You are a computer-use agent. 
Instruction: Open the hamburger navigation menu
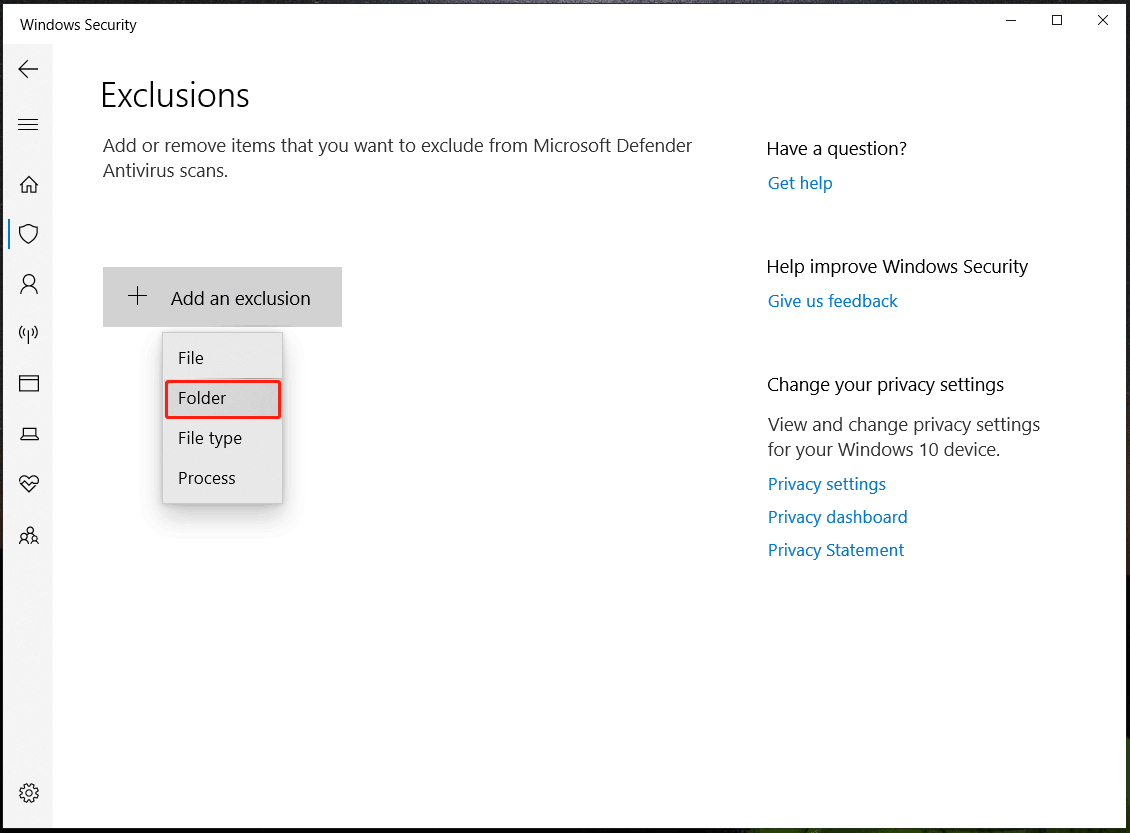tap(28, 125)
